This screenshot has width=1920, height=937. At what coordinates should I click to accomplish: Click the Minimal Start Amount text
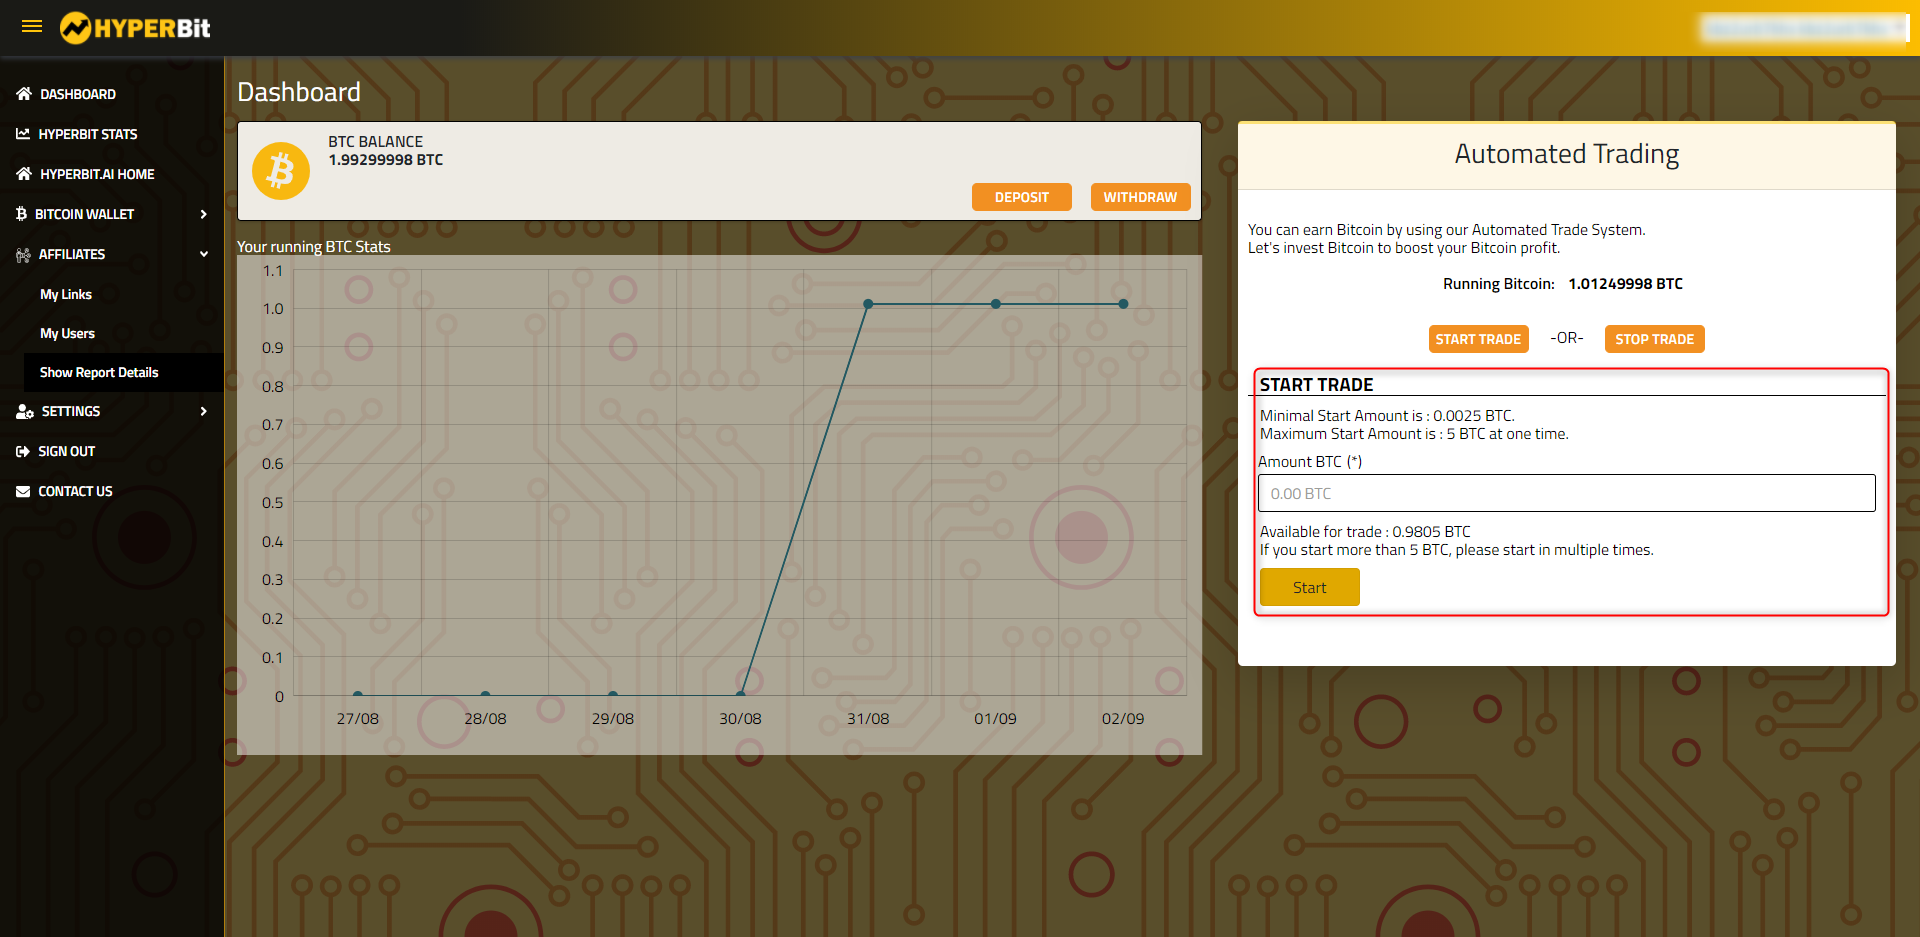[1387, 416]
